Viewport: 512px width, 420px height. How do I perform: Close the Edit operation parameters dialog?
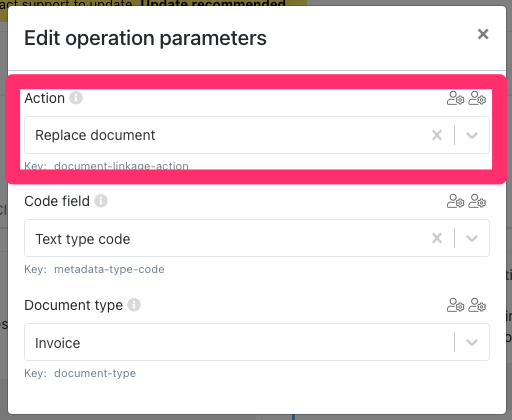click(x=483, y=34)
